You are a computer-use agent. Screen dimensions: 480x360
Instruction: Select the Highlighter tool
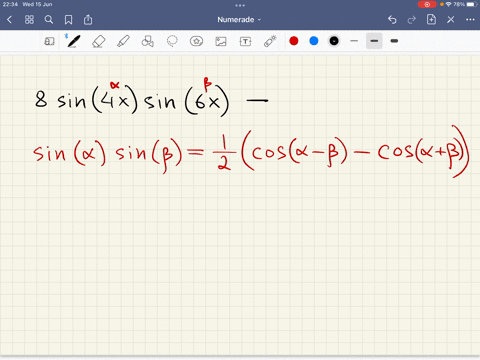pos(123,41)
